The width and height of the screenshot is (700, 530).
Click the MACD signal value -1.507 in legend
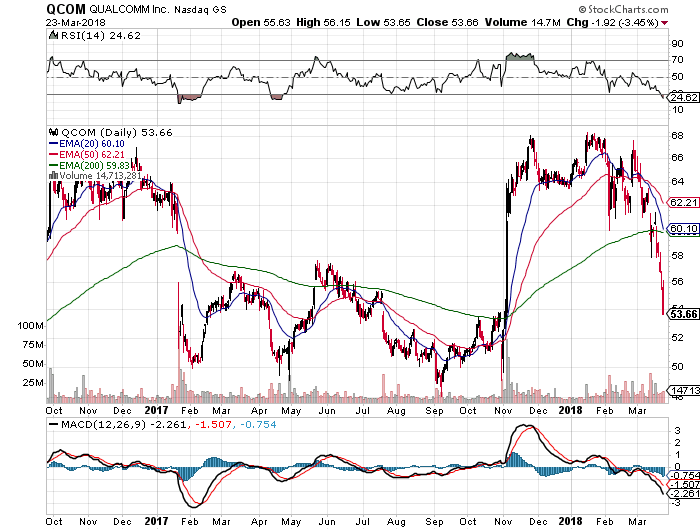[x=216, y=424]
